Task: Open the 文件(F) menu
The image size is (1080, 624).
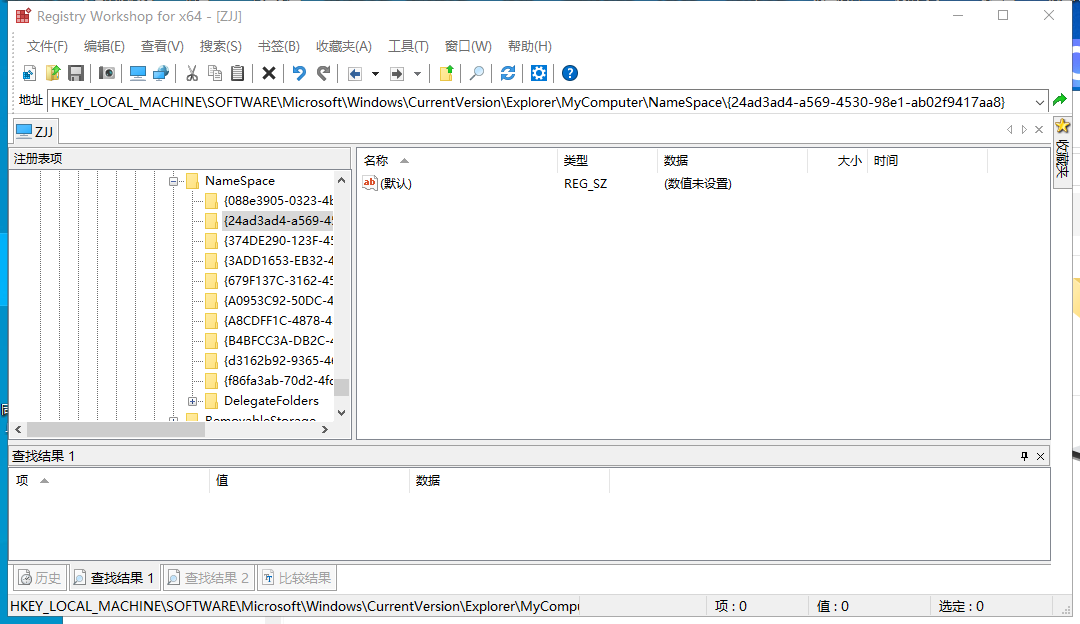Action: tap(47, 46)
